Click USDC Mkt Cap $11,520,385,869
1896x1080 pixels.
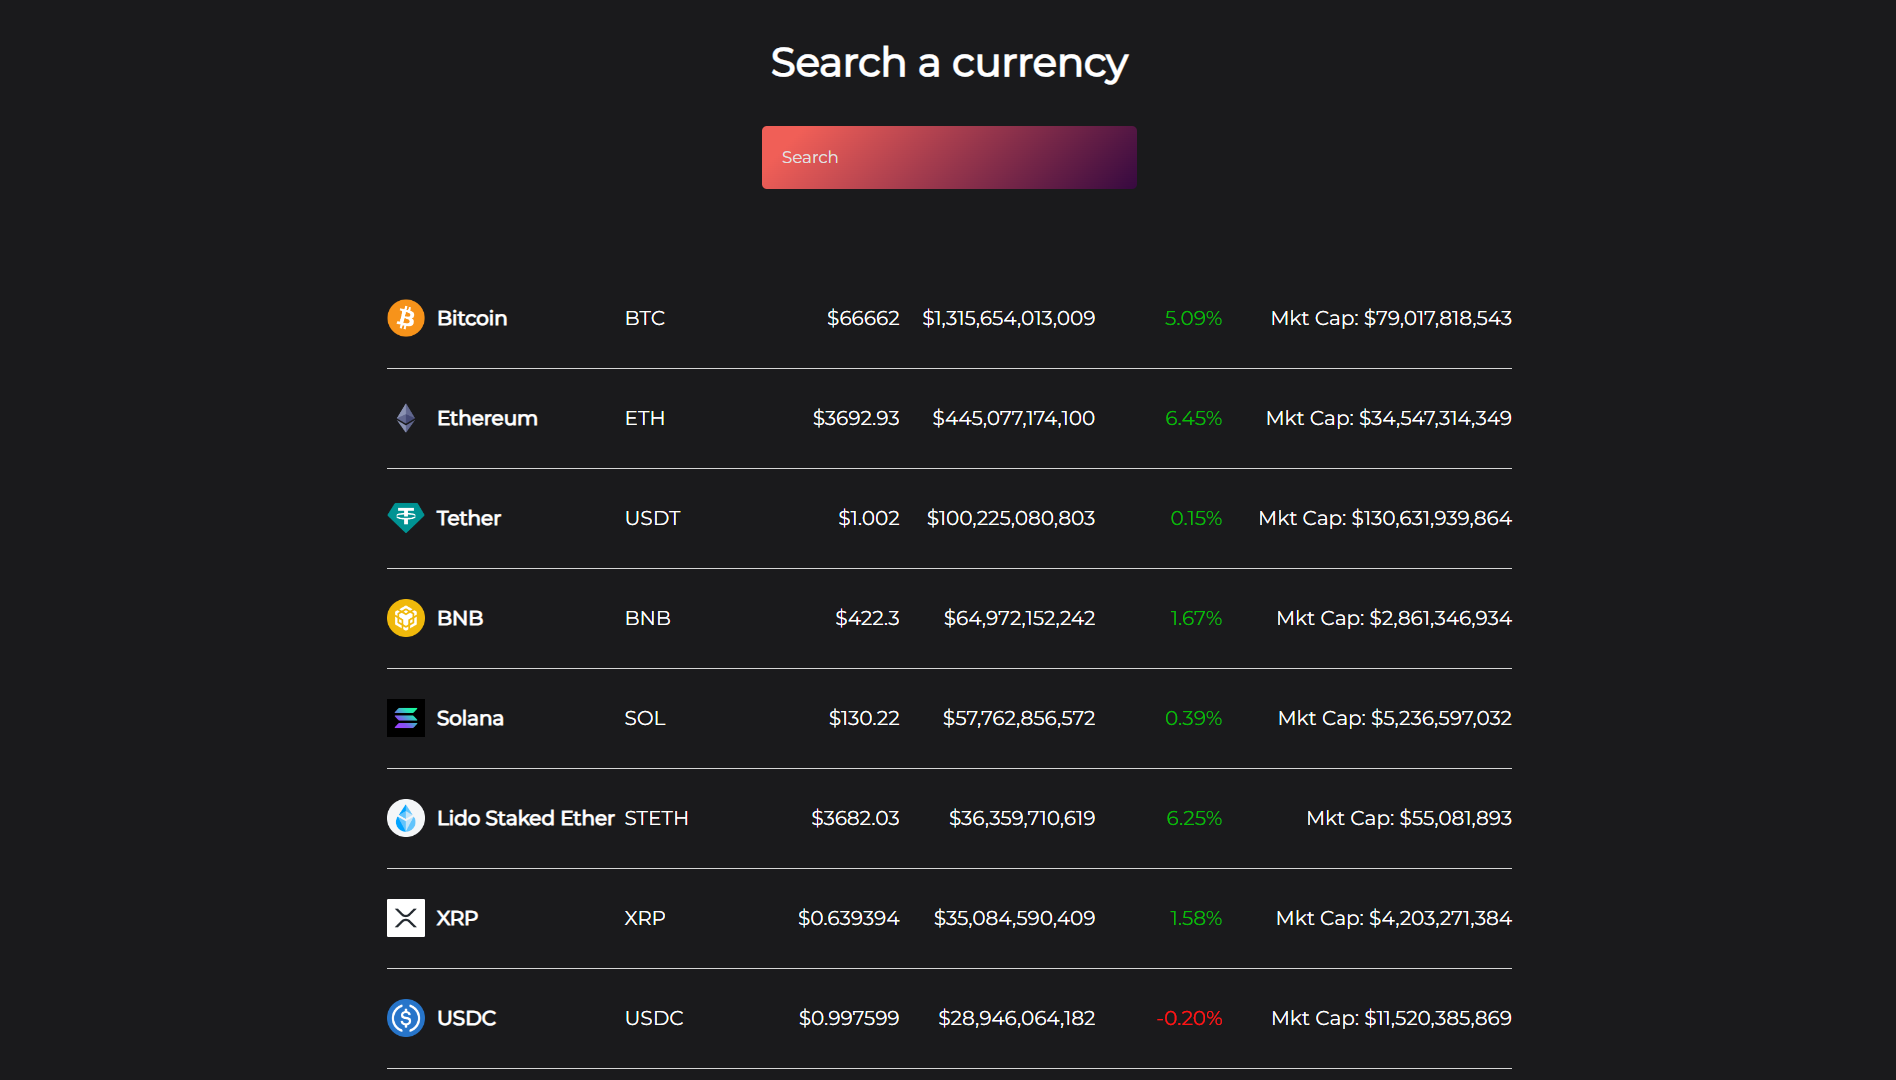(1391, 1018)
